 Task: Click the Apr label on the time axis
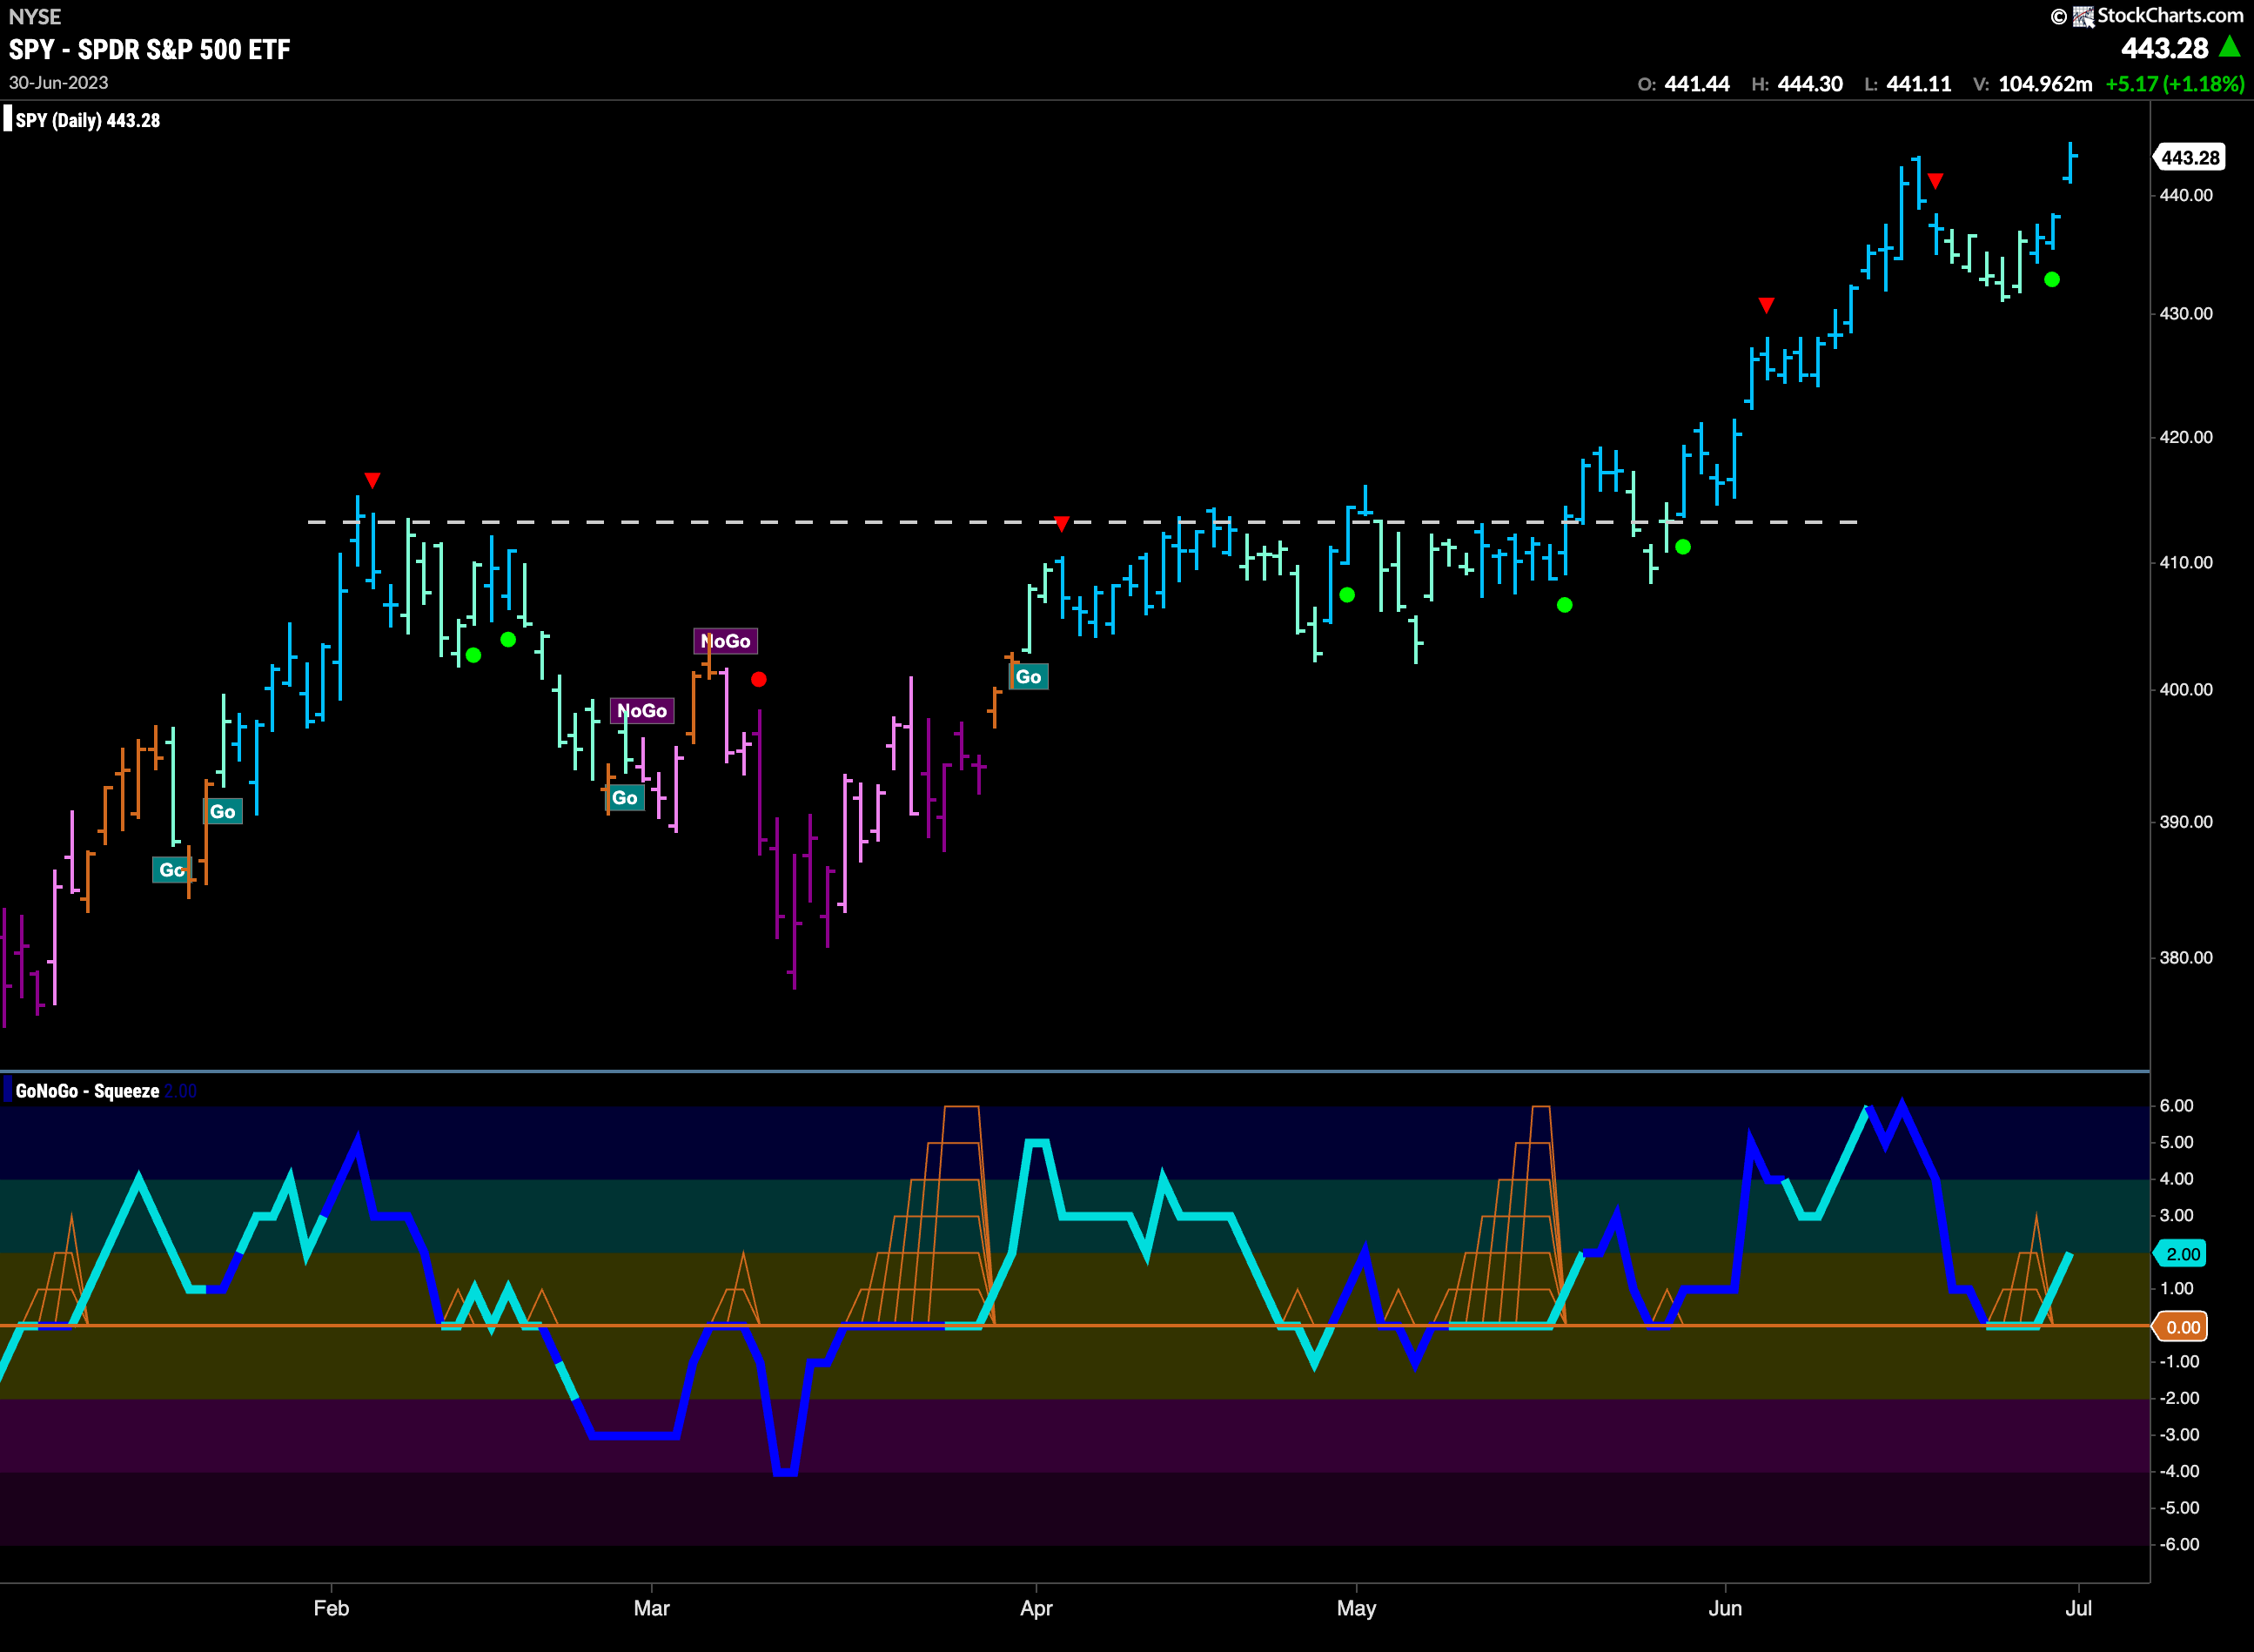(1036, 1609)
